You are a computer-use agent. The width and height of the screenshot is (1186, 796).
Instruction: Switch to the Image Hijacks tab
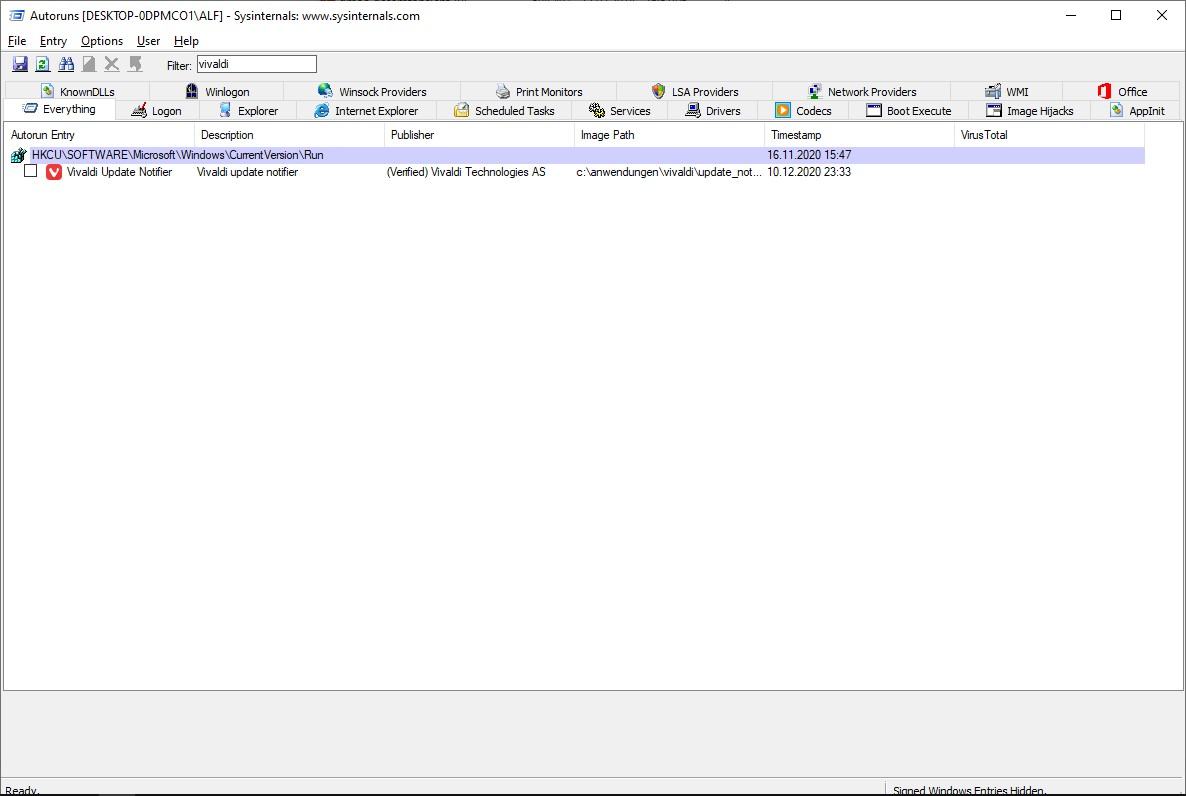1029,110
